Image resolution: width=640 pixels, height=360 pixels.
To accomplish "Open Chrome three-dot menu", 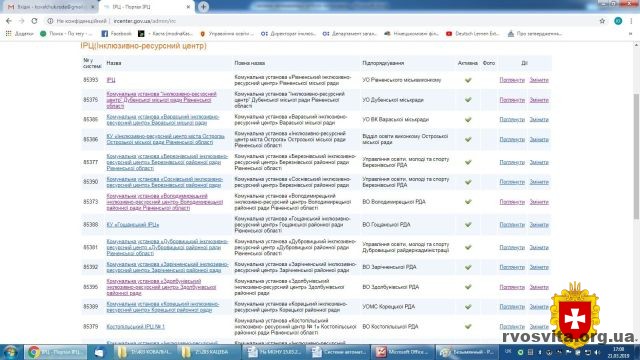I will coord(631,21).
